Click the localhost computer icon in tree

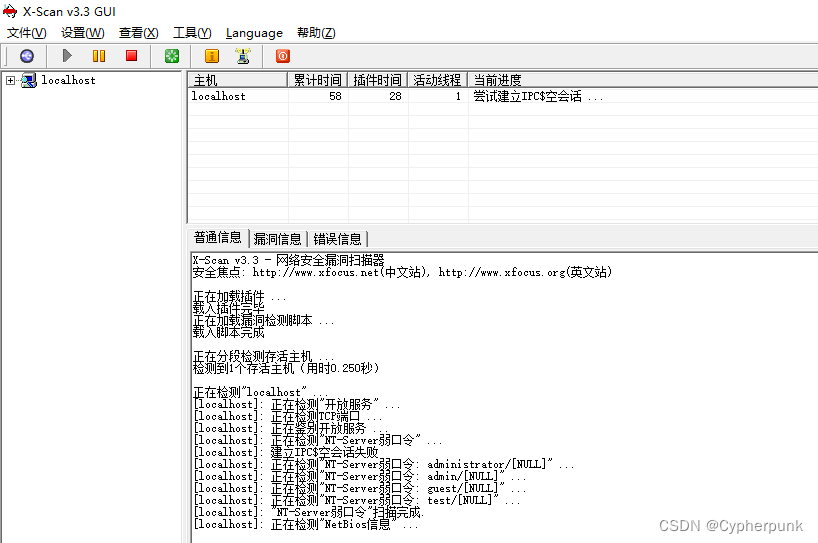tap(29, 80)
